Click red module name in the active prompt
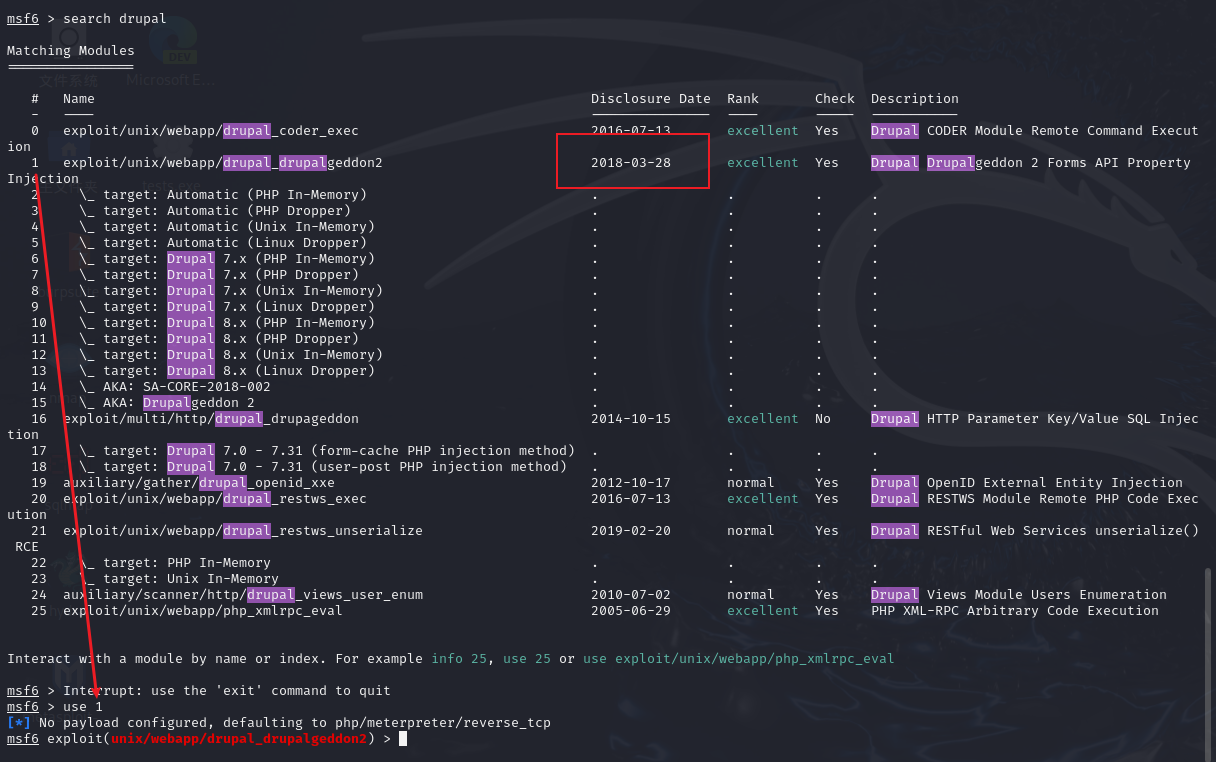The image size is (1216, 762). 239,739
